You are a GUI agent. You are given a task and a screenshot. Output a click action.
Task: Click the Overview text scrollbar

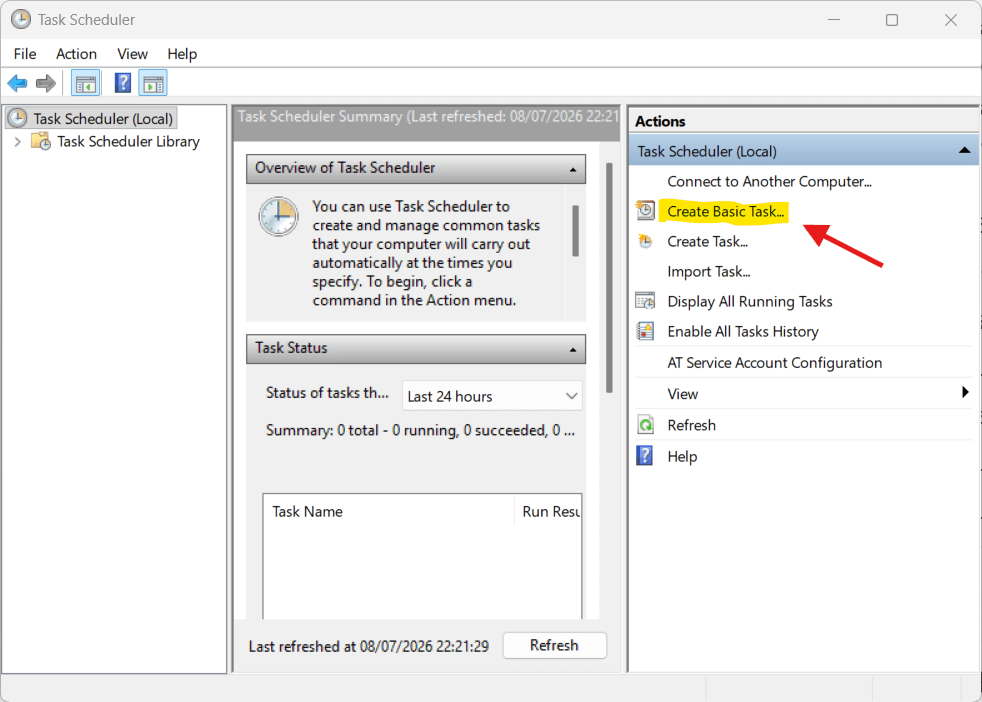tap(576, 231)
